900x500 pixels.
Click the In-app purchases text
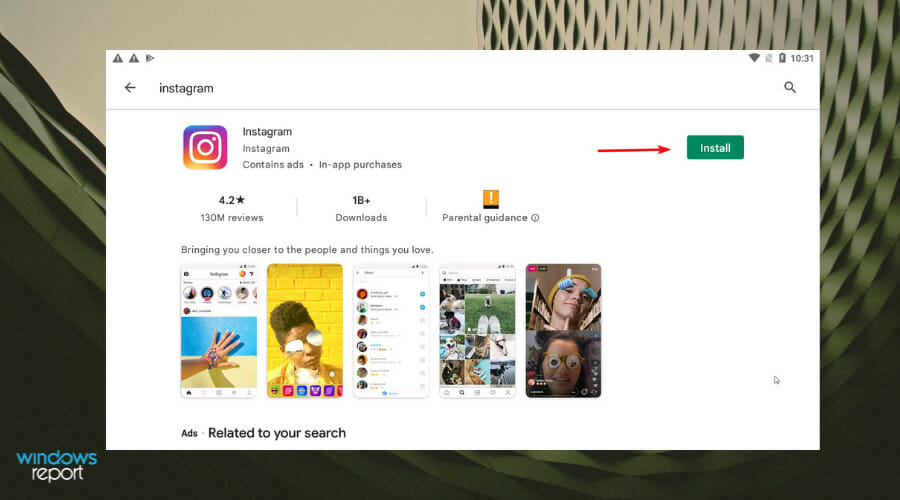pos(360,165)
